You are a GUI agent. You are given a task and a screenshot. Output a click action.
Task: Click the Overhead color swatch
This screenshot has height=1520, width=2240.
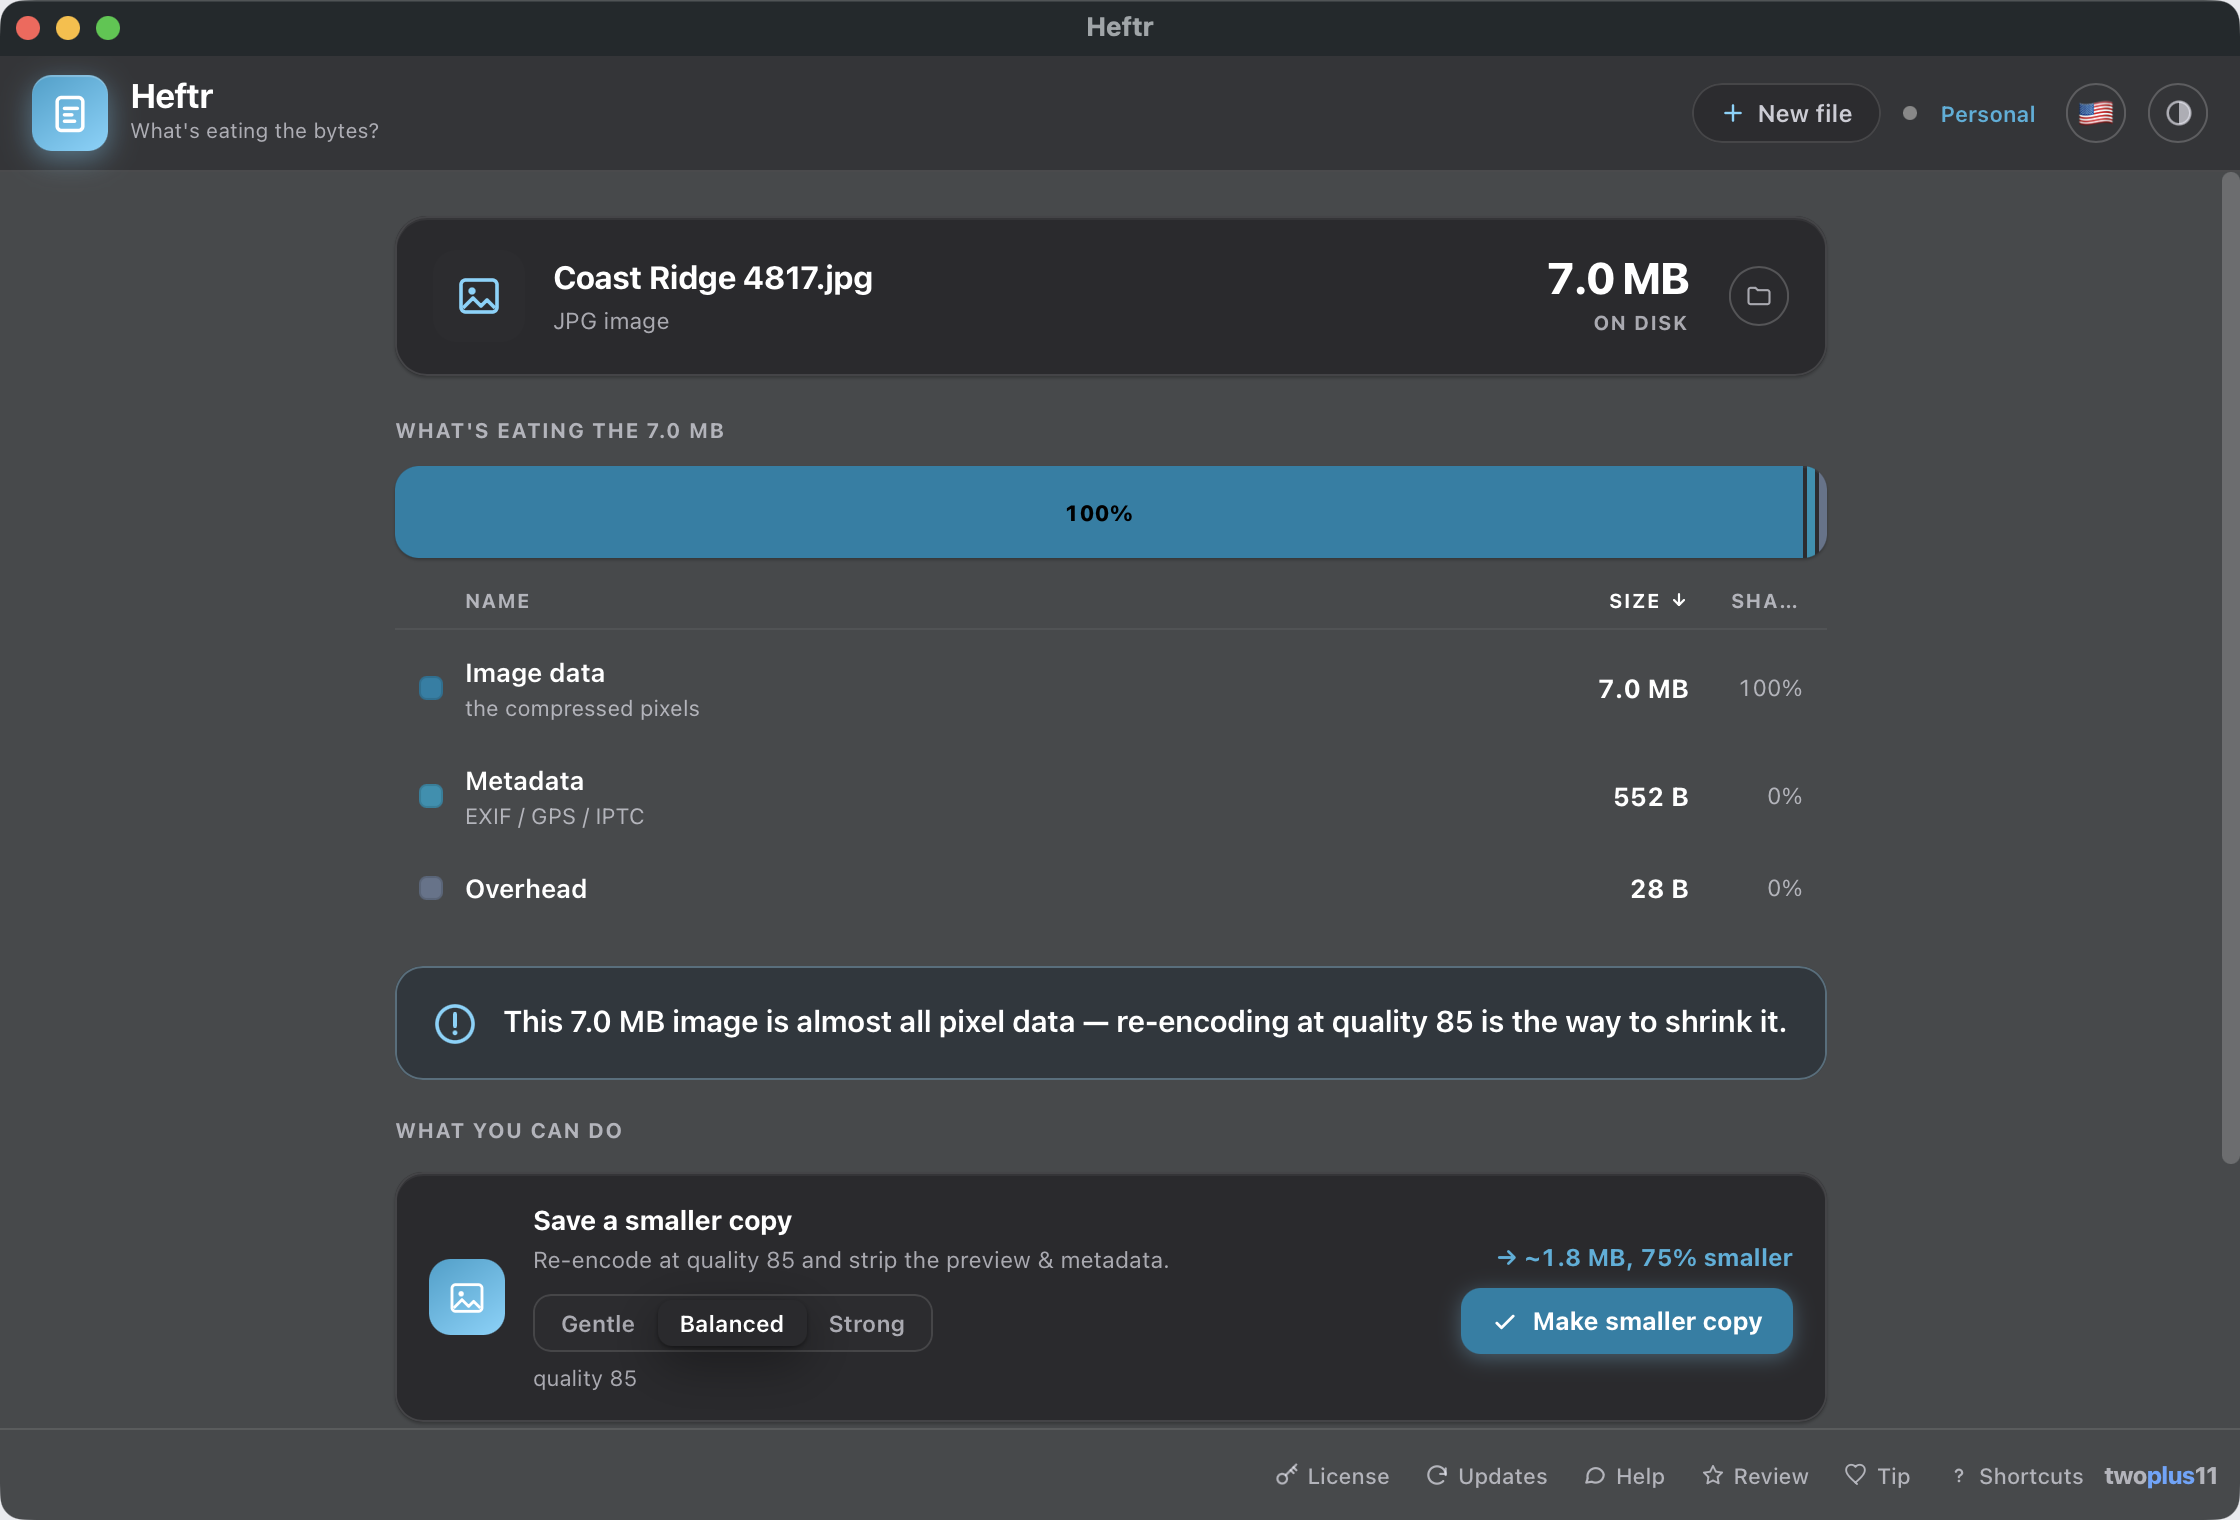[431, 888]
